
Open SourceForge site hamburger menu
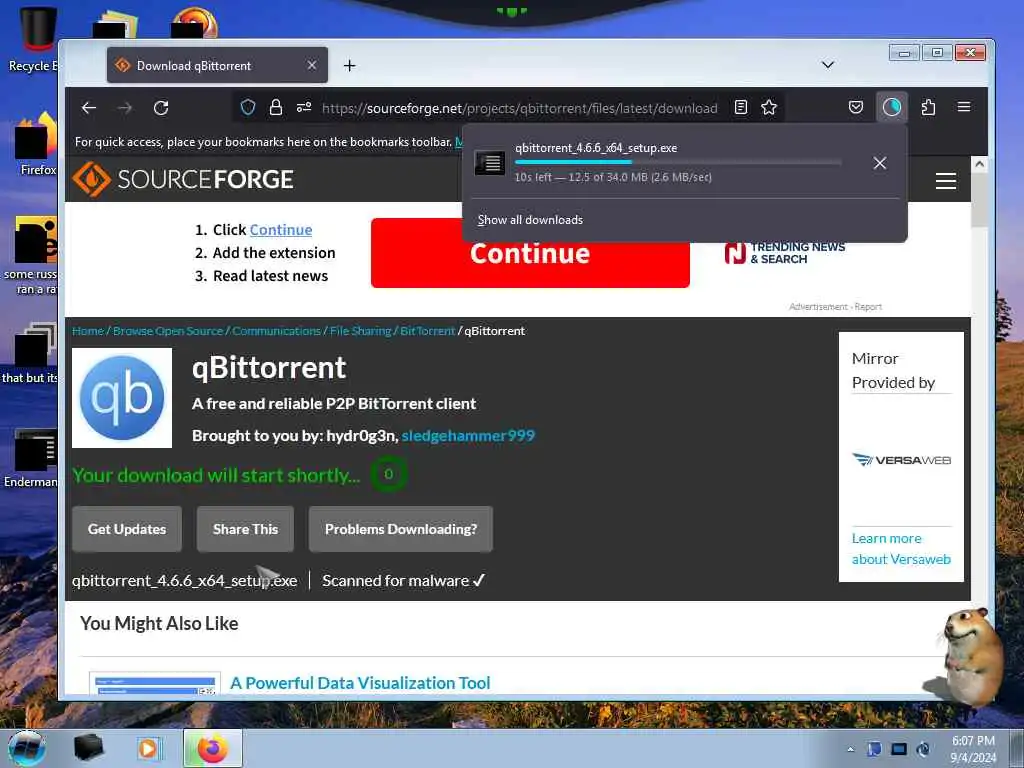(x=946, y=181)
